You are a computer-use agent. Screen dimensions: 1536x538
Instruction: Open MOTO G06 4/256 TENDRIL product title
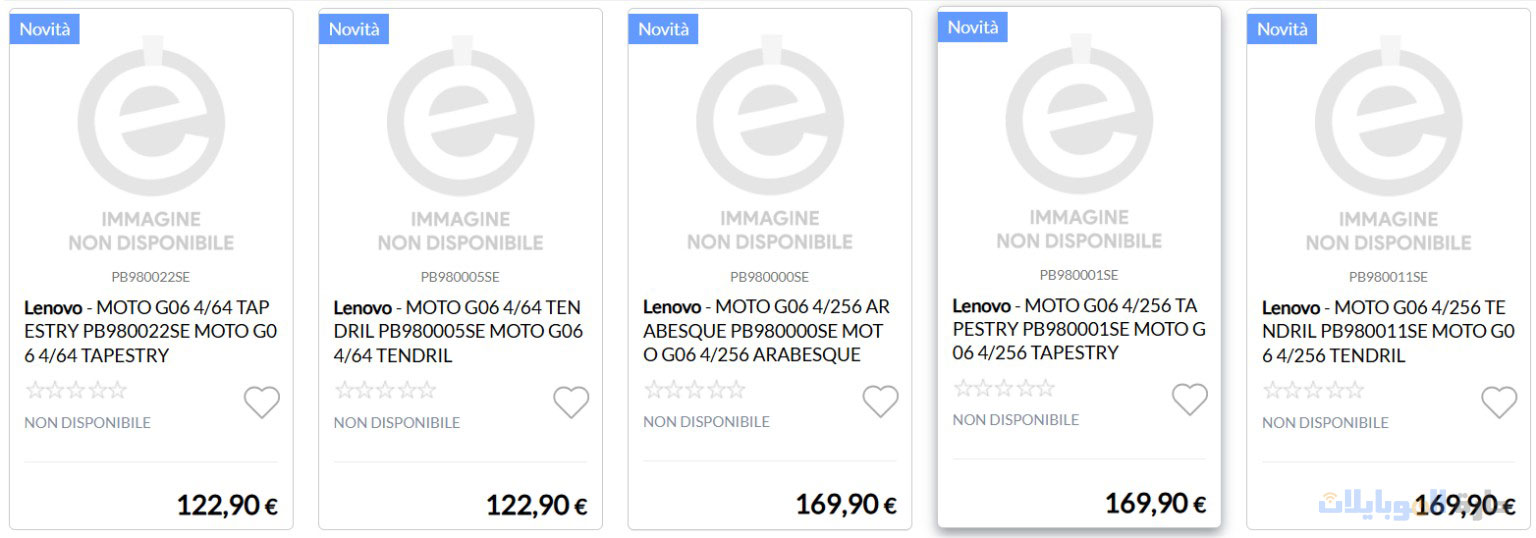pyautogui.click(x=1387, y=331)
